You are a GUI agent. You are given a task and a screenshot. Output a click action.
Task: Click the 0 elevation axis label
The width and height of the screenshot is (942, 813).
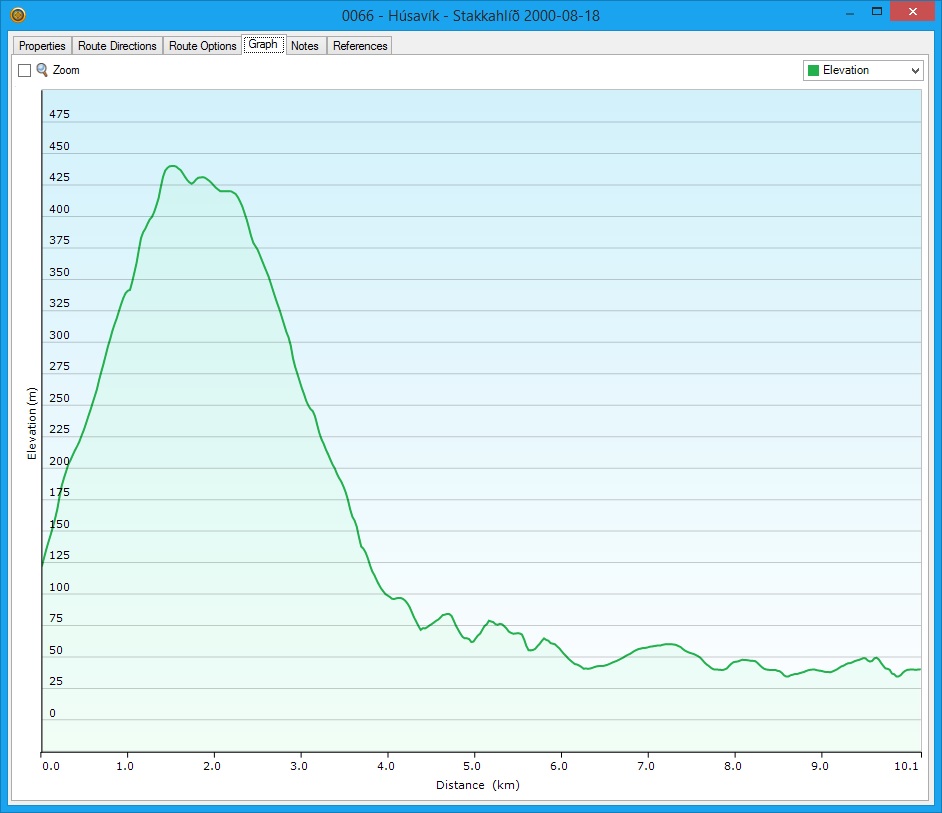52,713
